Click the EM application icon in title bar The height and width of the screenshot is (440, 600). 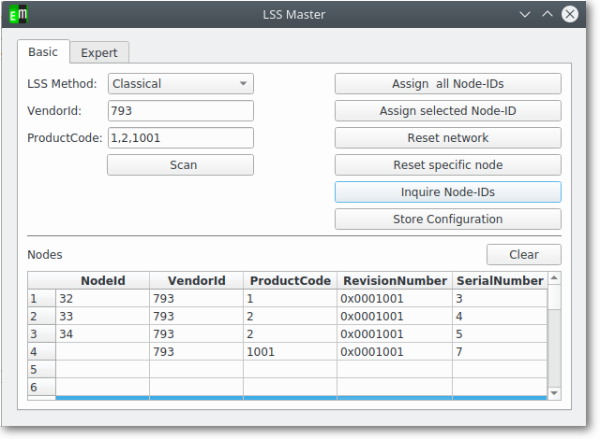(18, 14)
